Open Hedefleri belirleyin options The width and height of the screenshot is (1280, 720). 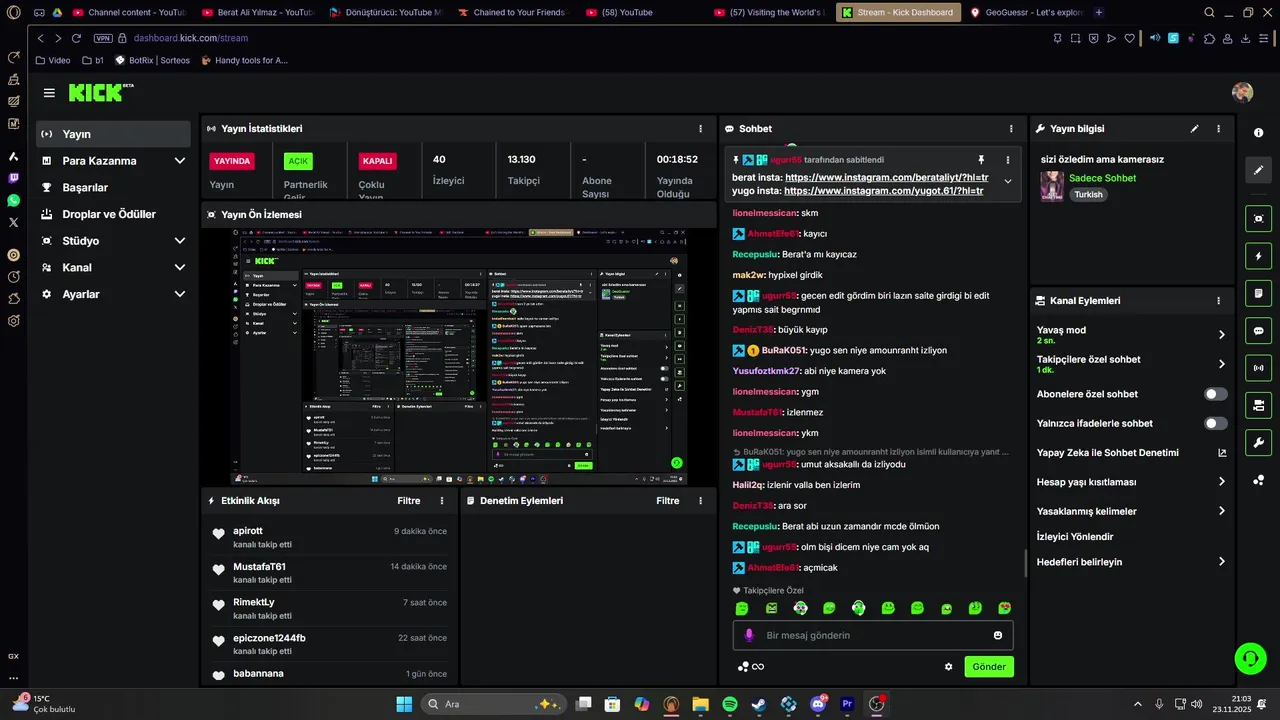[x=1131, y=562]
